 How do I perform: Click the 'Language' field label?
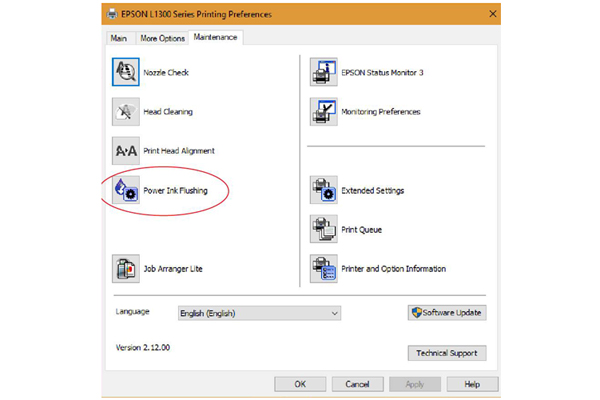[132, 312]
